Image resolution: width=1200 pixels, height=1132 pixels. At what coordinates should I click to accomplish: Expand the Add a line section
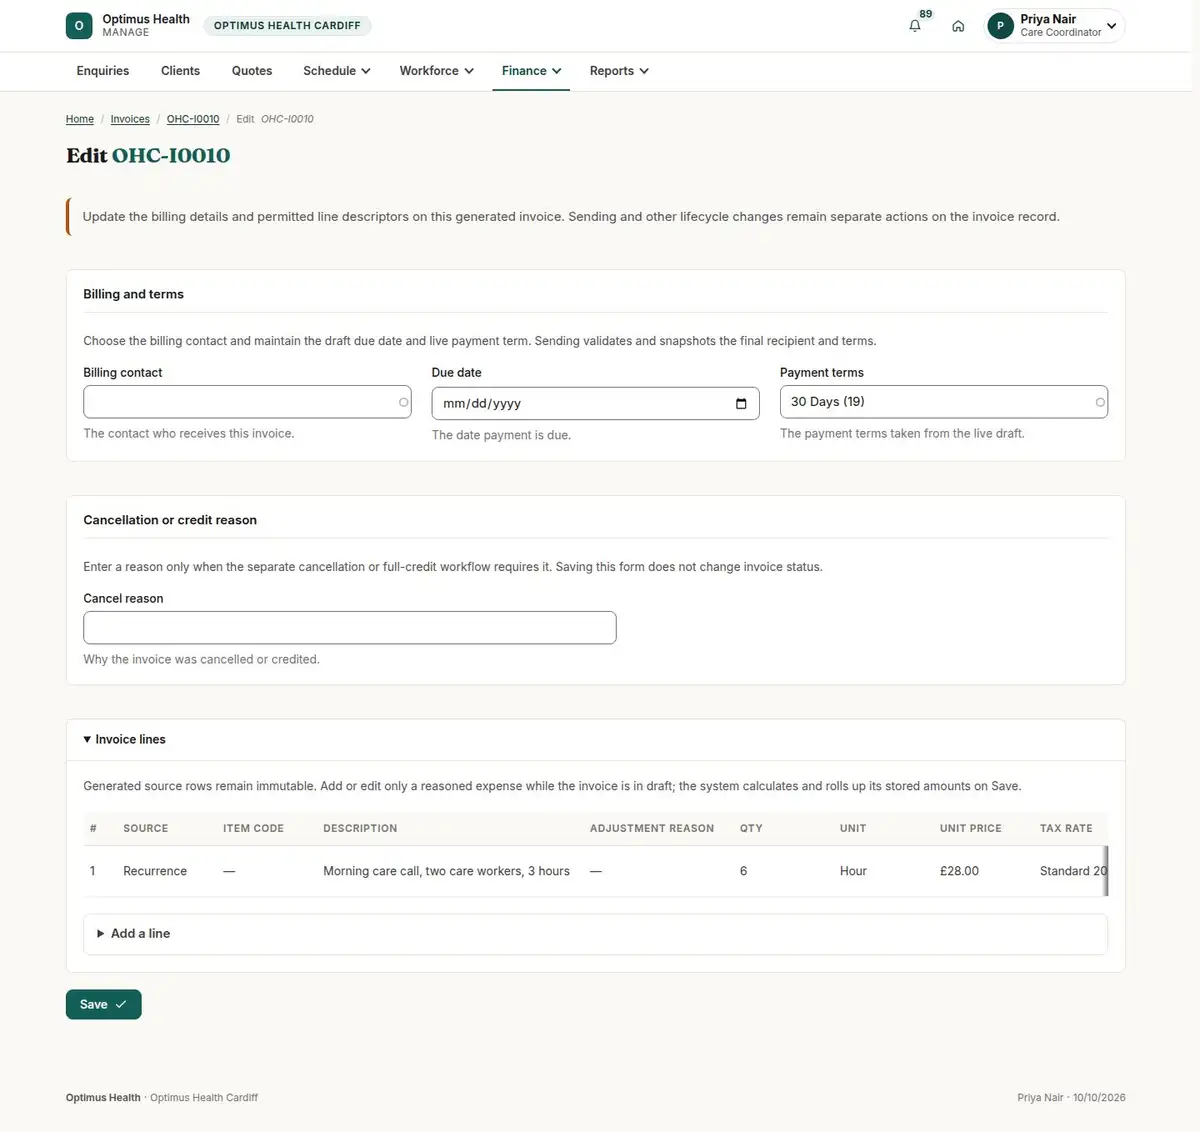[596, 934]
